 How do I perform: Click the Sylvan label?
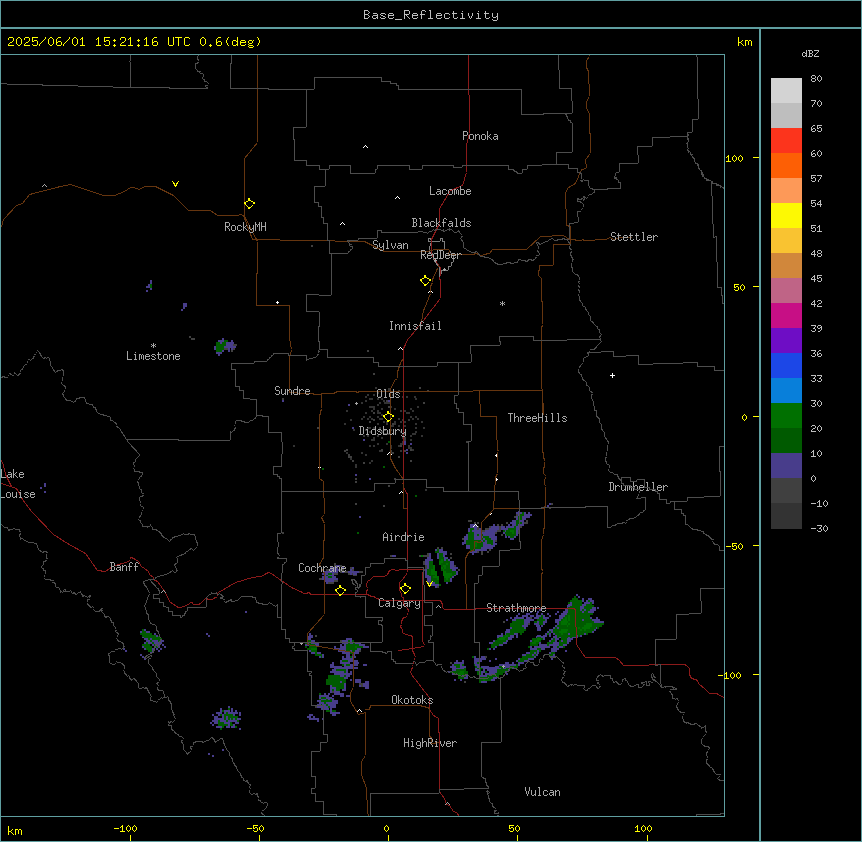390,245
